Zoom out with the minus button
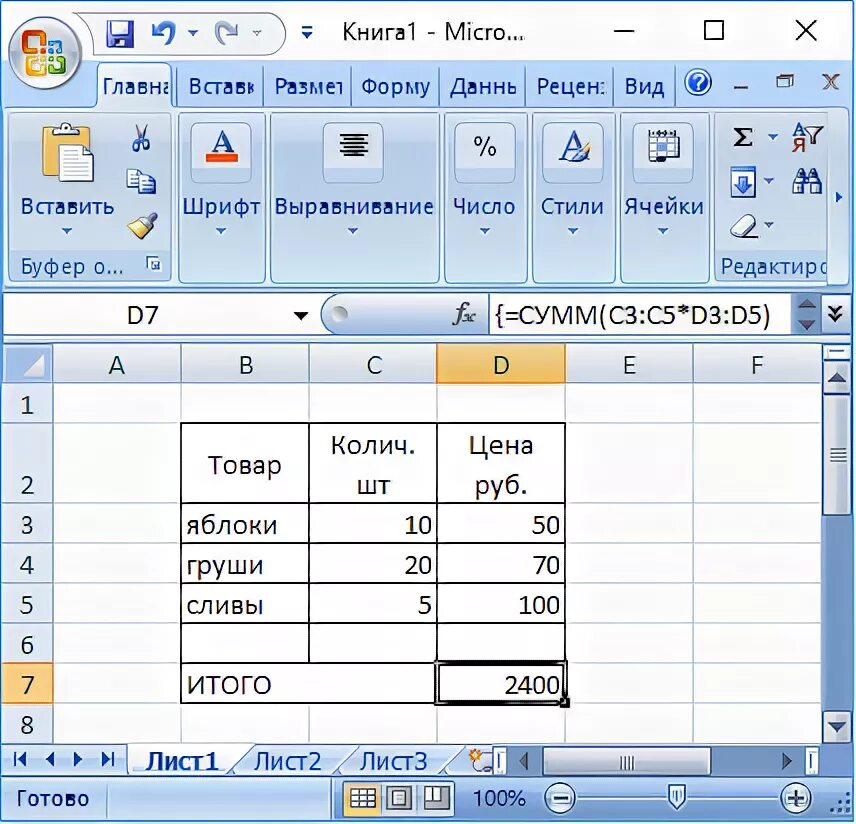 (561, 799)
